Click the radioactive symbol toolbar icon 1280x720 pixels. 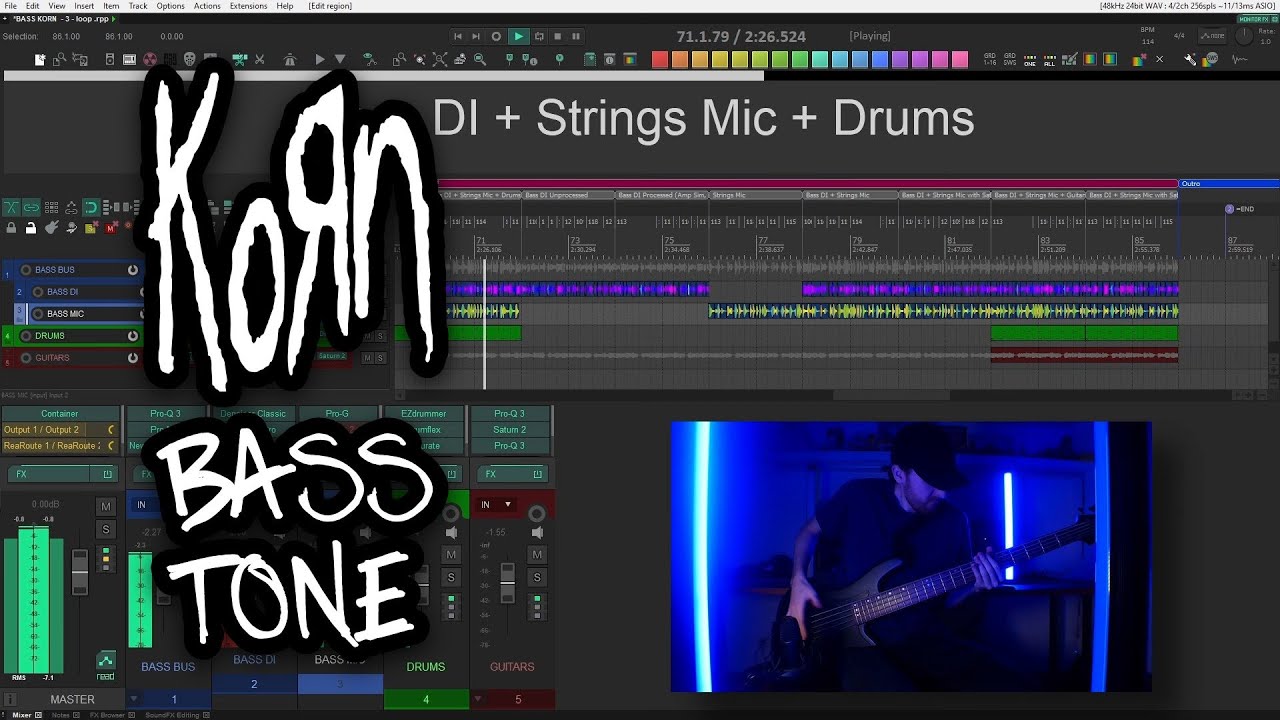pos(150,60)
